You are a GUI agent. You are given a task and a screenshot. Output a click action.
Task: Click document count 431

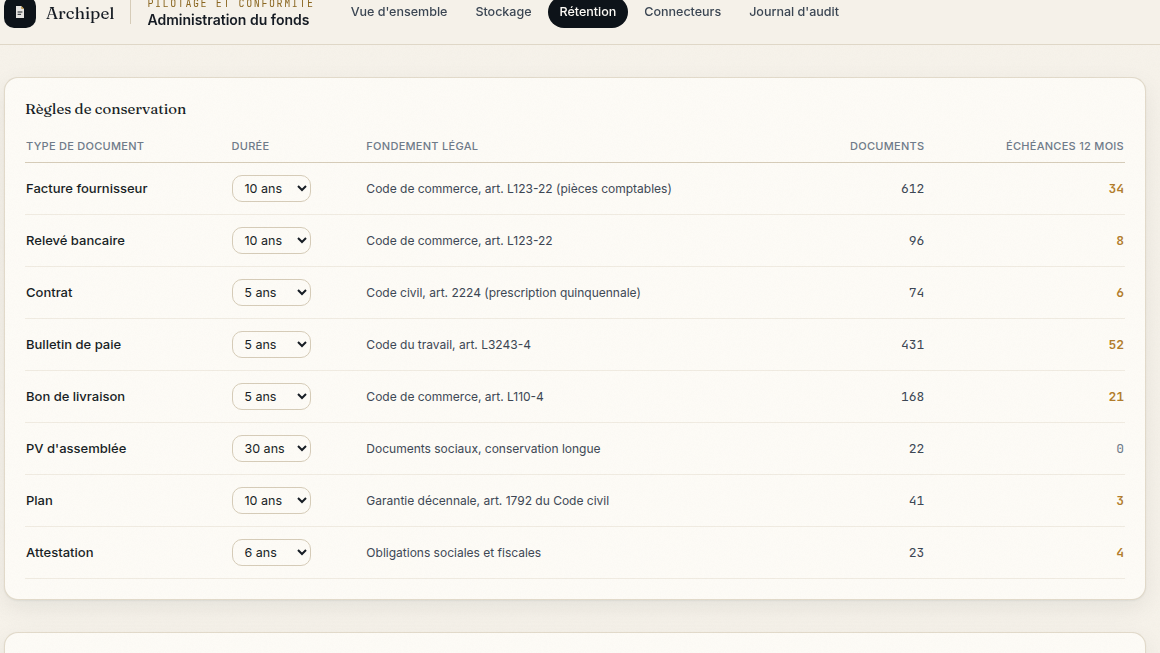pyautogui.click(x=912, y=345)
